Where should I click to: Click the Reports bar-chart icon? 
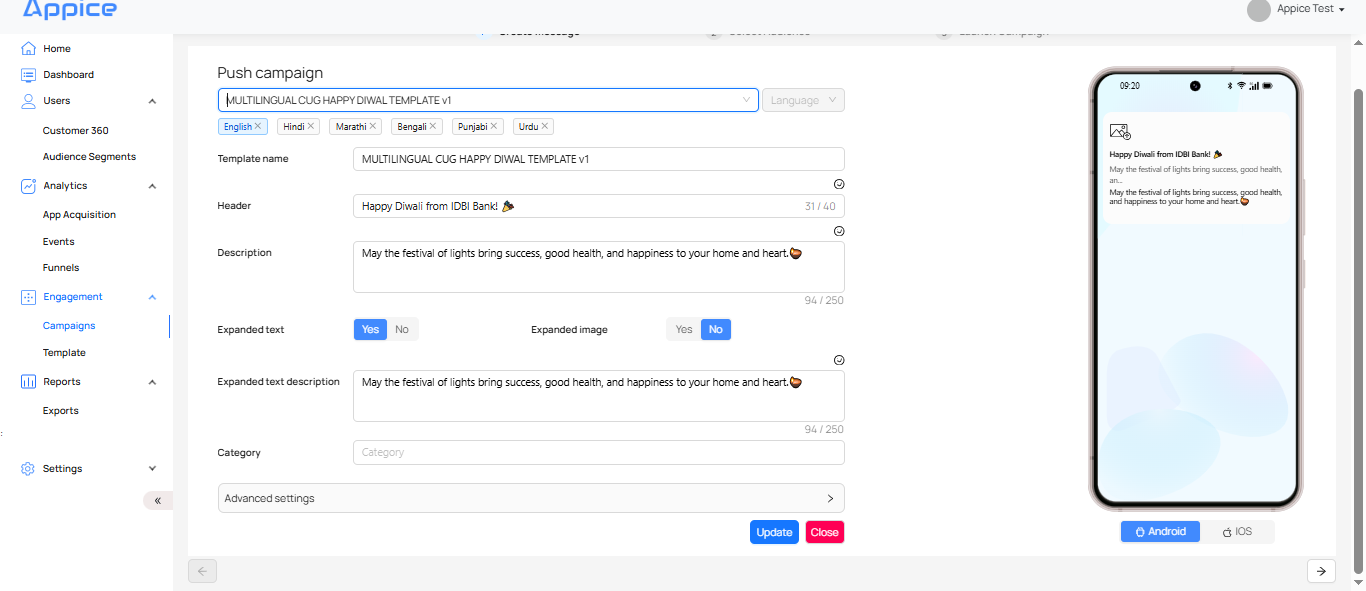click(x=28, y=381)
